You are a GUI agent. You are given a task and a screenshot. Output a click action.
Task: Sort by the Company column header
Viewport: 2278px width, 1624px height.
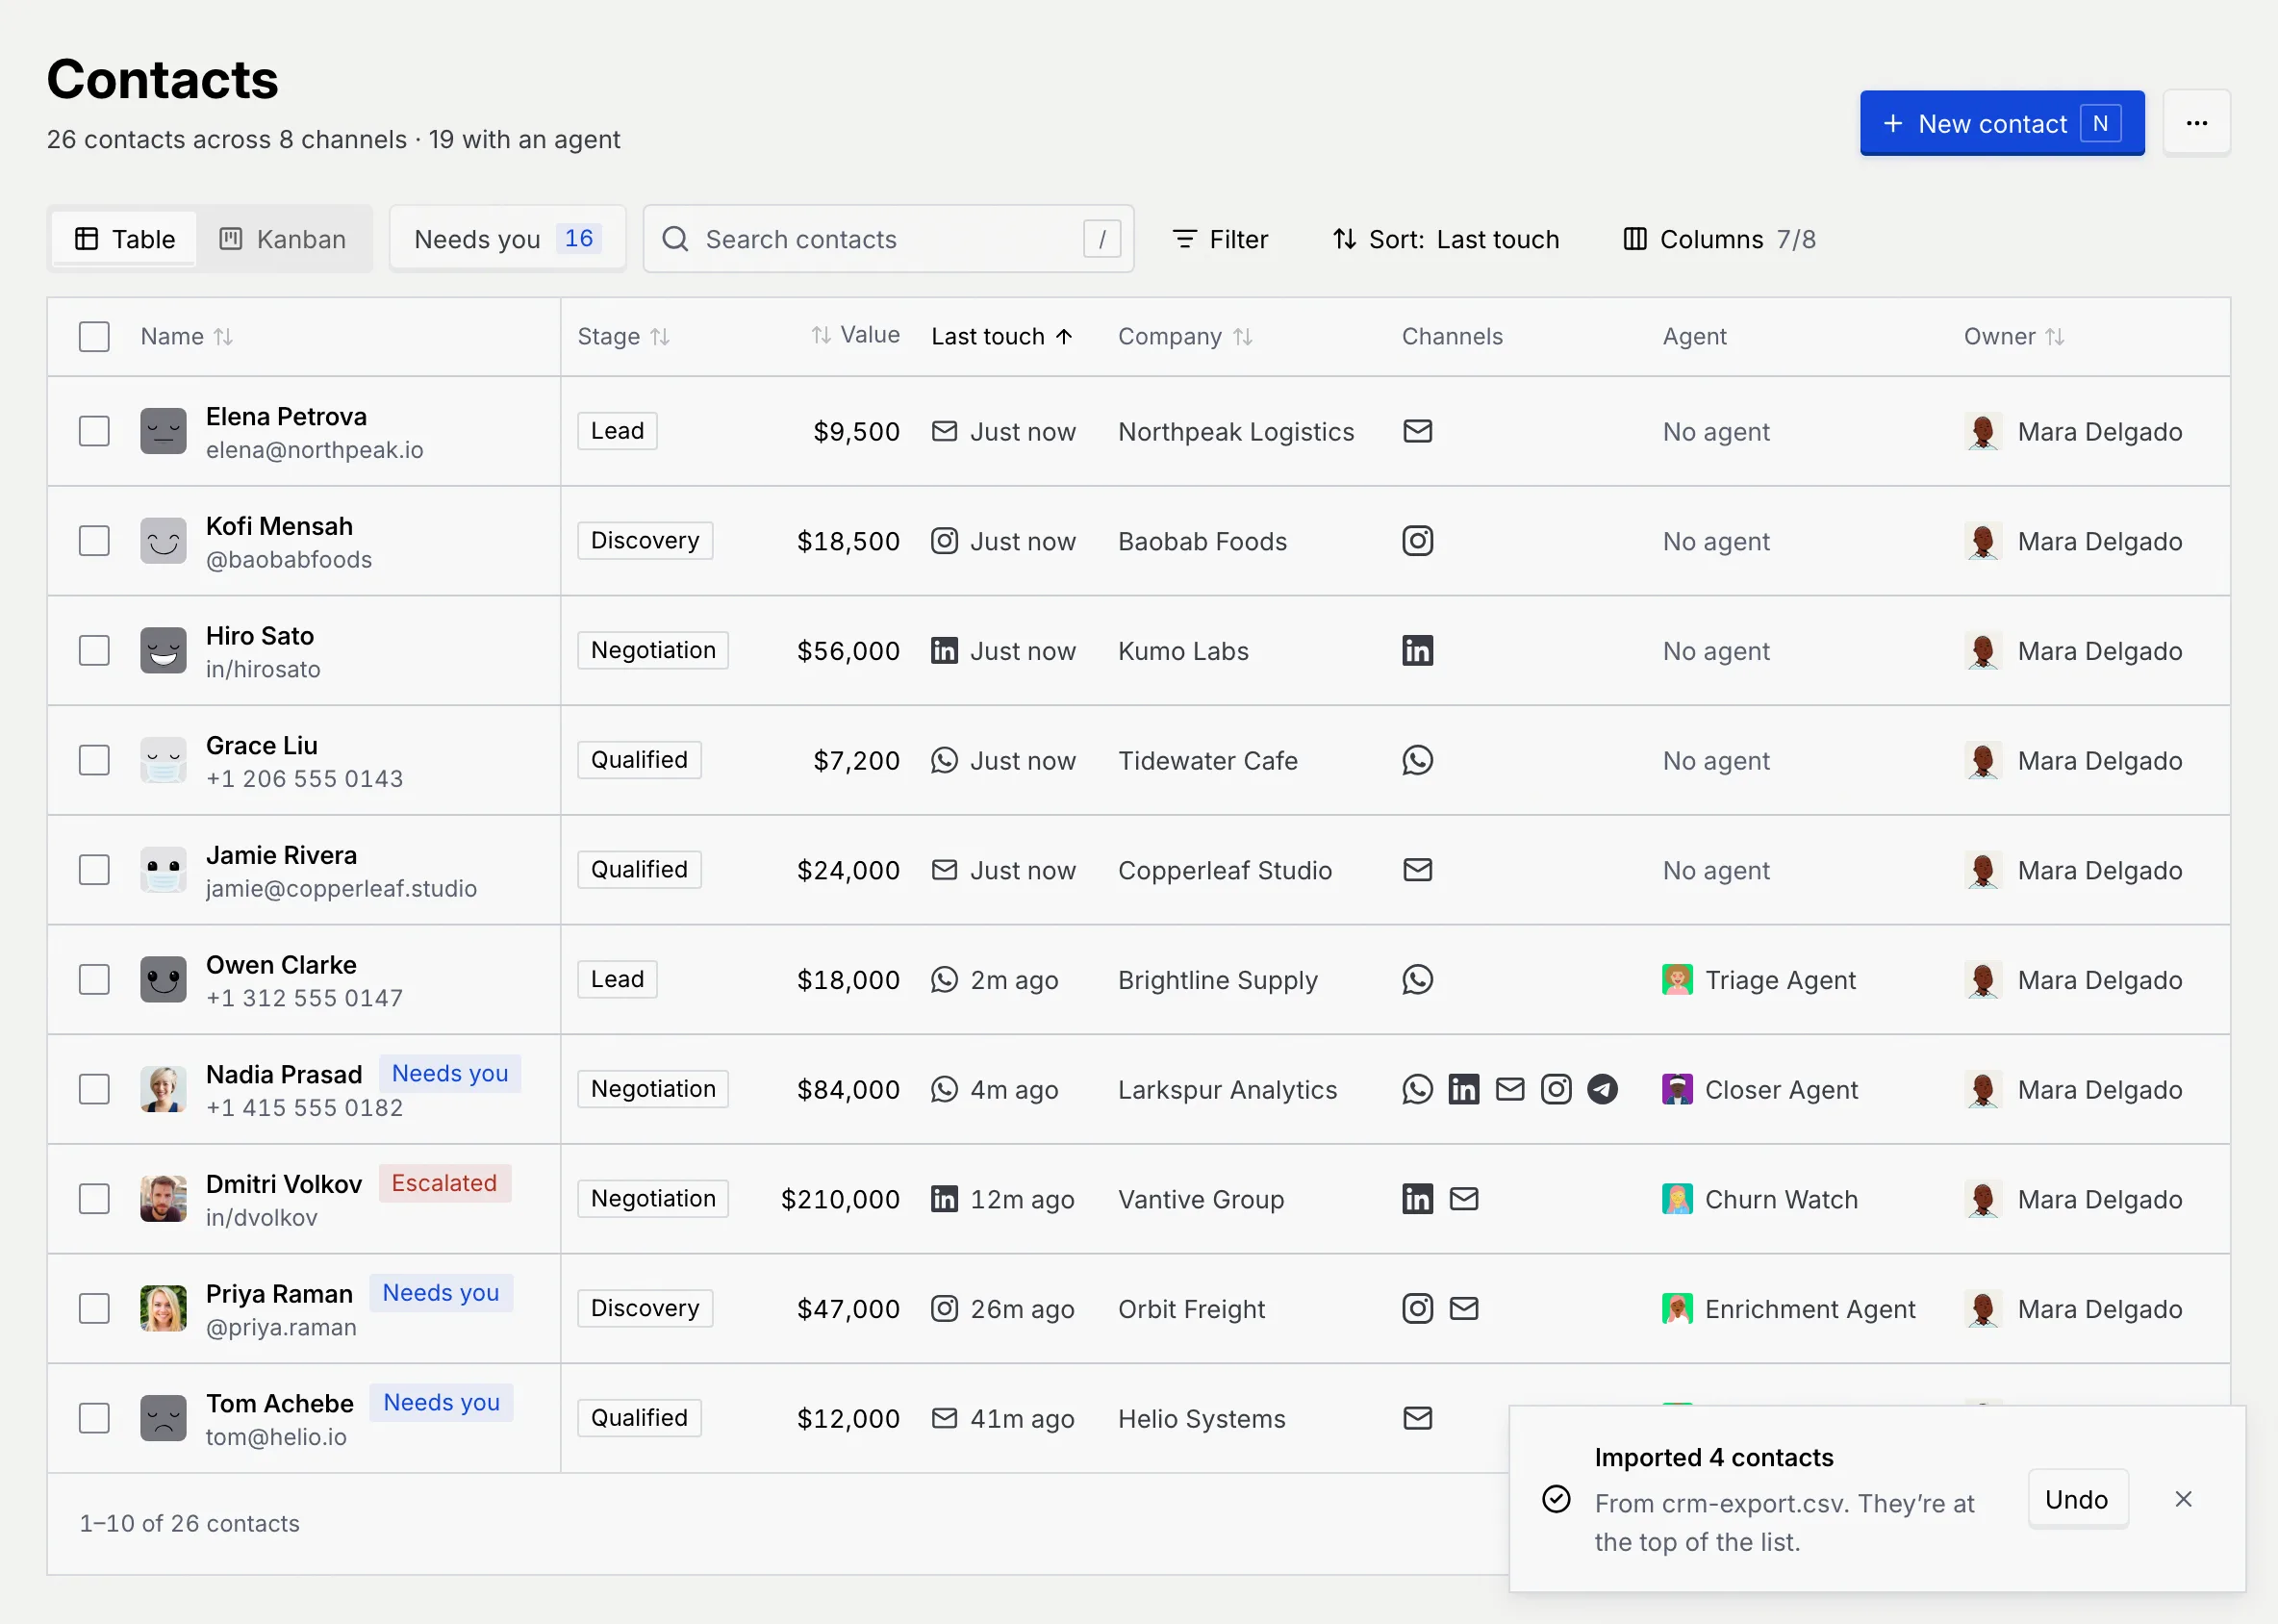pyautogui.click(x=1185, y=336)
